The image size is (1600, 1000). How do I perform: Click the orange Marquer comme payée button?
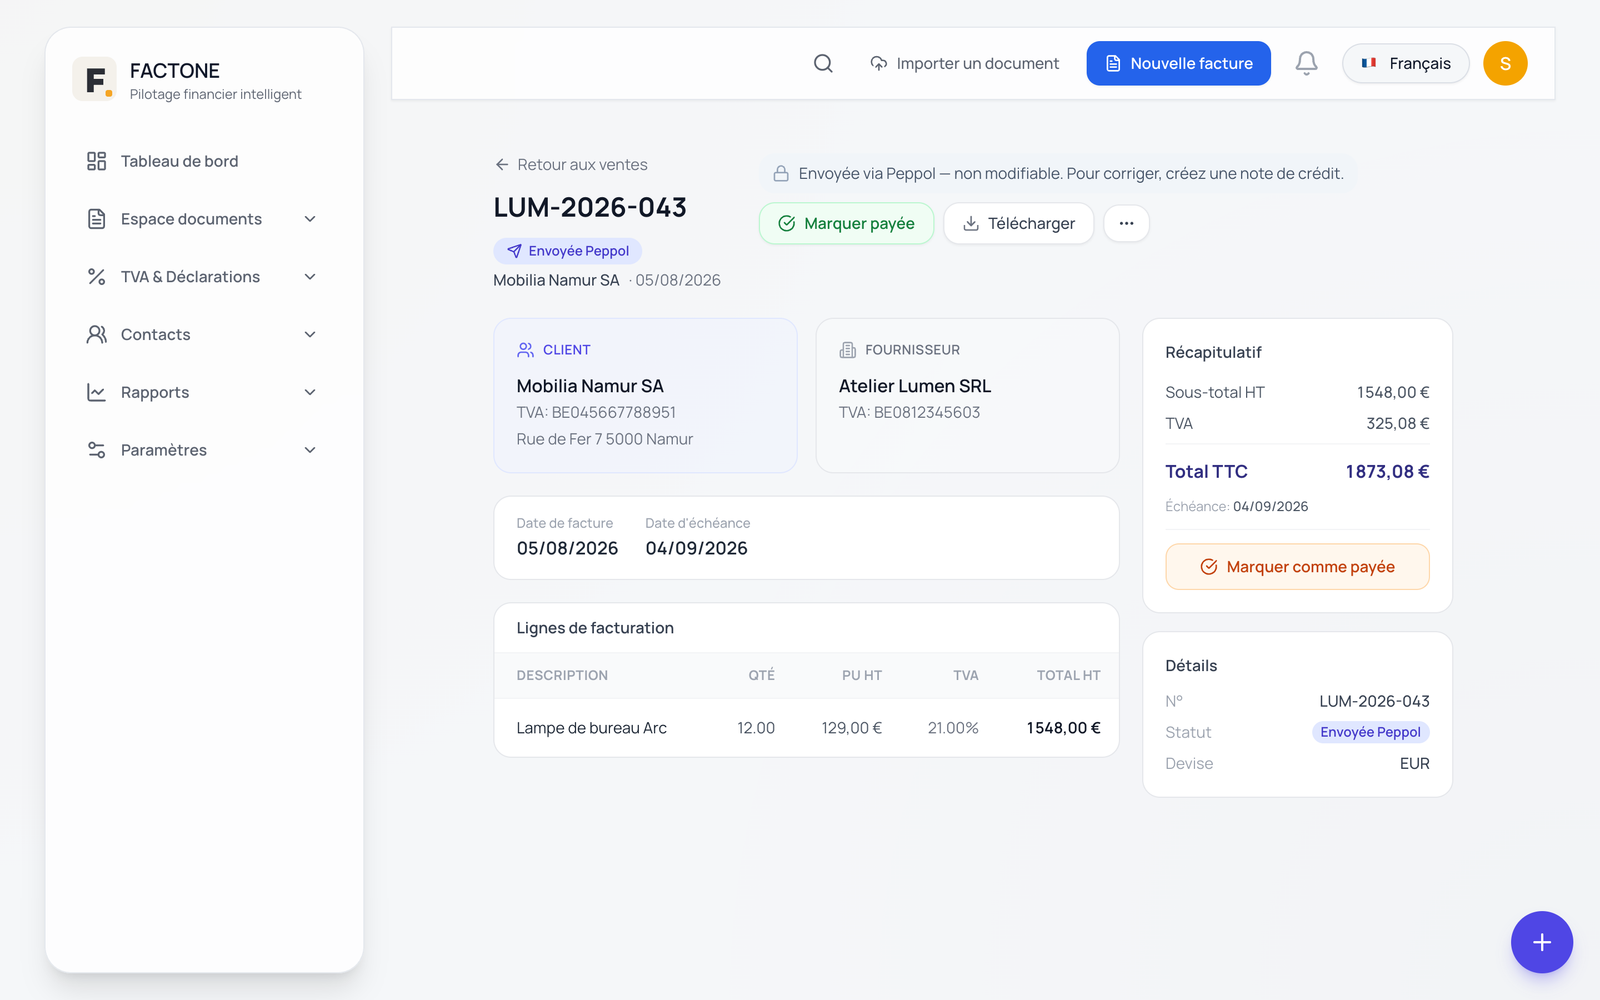coord(1297,567)
